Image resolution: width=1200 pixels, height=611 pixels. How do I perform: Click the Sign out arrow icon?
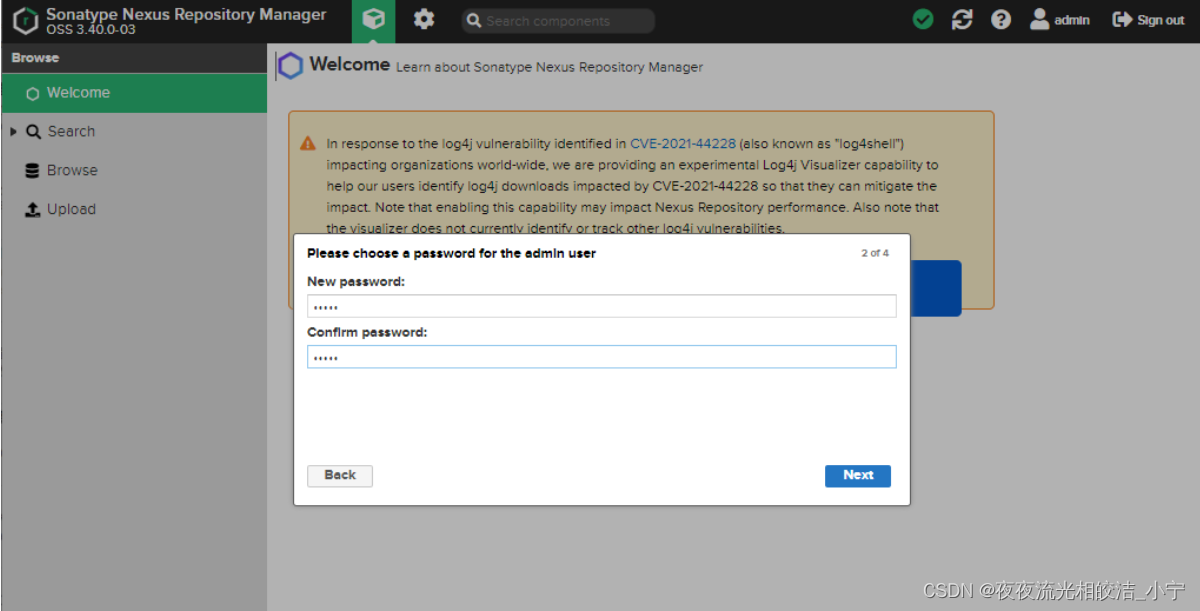point(1122,20)
